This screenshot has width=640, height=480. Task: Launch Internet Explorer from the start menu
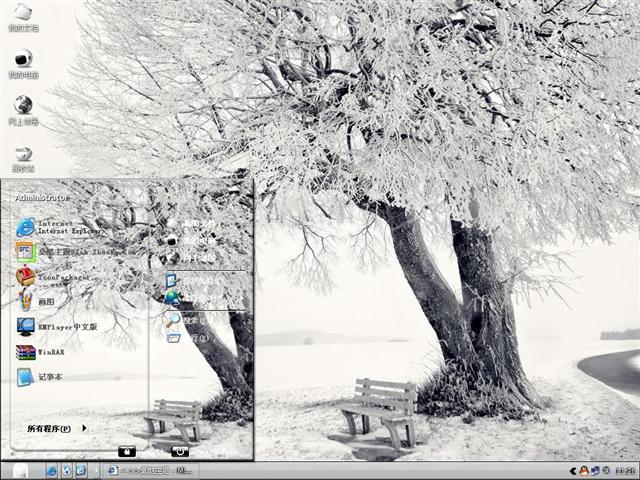click(58, 228)
